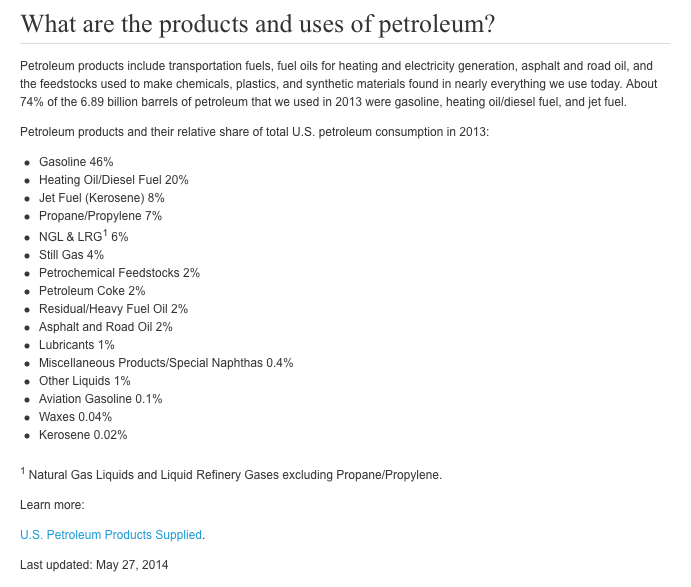The width and height of the screenshot is (691, 587).
Task: Select the Other Liquids 1% item
Action: point(84,381)
